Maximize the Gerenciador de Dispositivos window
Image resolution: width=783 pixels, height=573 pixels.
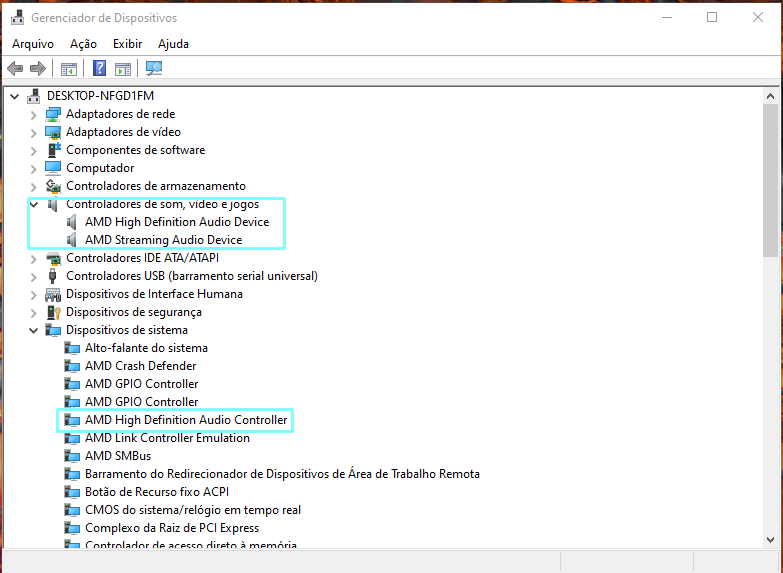pyautogui.click(x=712, y=17)
